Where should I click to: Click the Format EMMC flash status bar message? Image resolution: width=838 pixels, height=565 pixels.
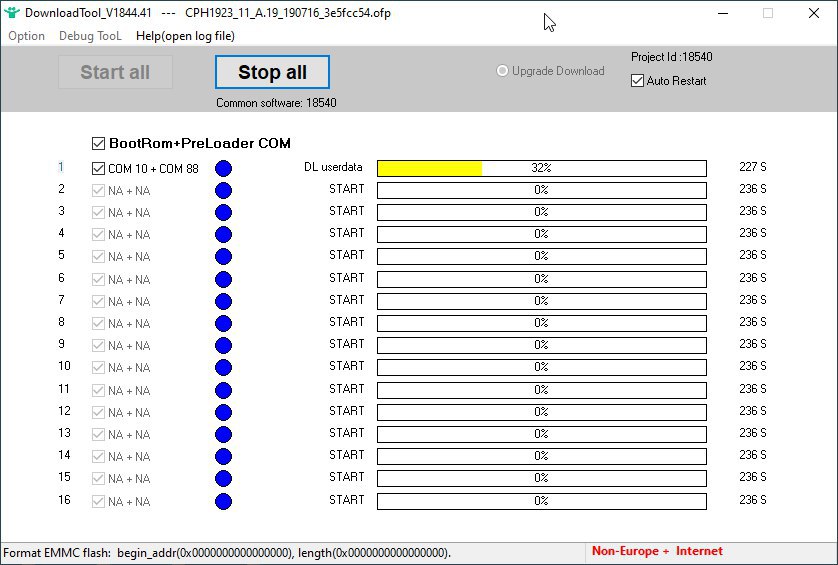point(227,553)
